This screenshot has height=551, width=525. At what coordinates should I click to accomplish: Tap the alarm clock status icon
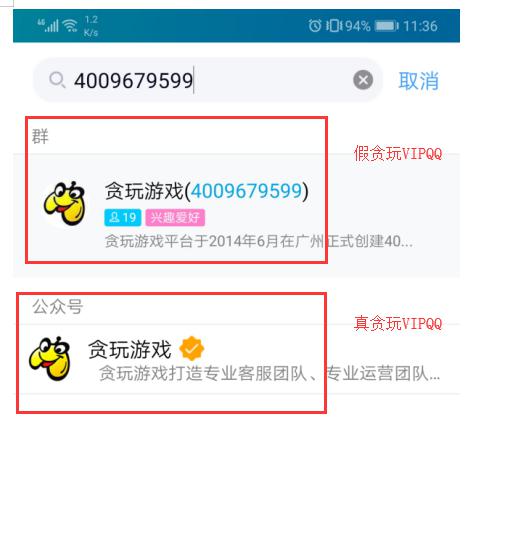(315, 26)
